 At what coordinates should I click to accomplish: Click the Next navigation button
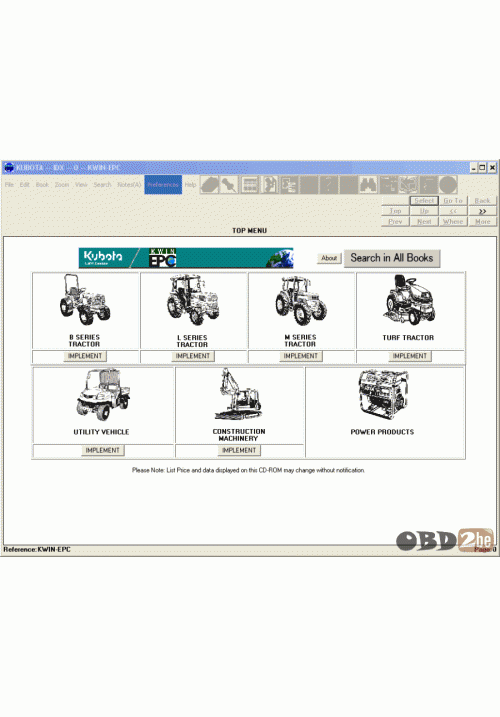(x=424, y=221)
